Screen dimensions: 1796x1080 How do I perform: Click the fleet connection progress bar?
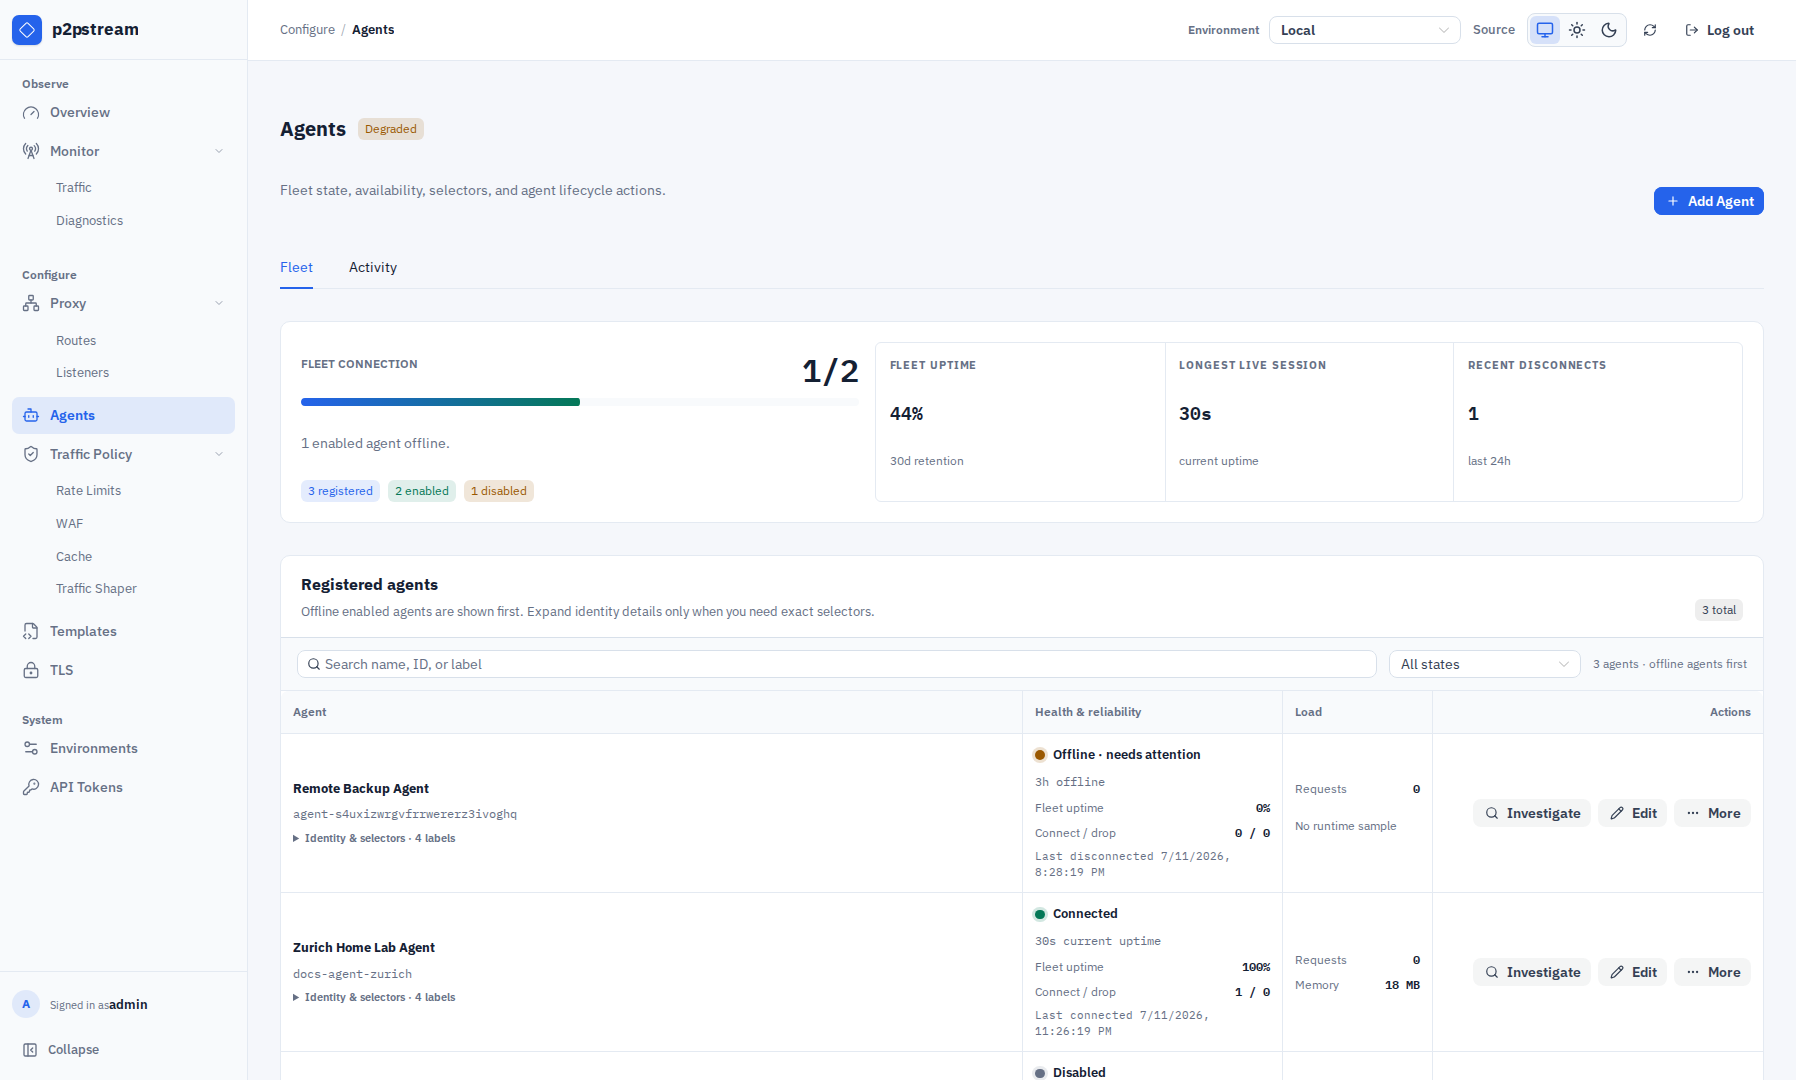pos(579,402)
